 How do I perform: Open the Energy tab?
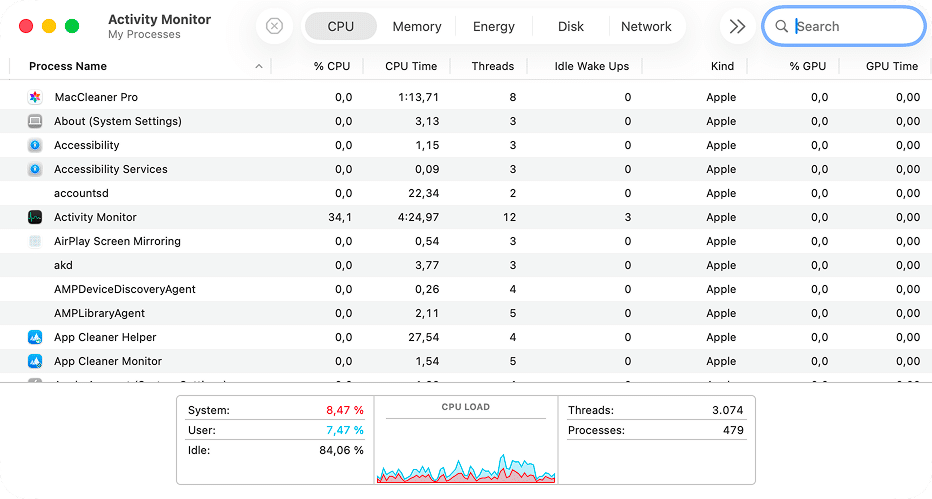click(493, 26)
